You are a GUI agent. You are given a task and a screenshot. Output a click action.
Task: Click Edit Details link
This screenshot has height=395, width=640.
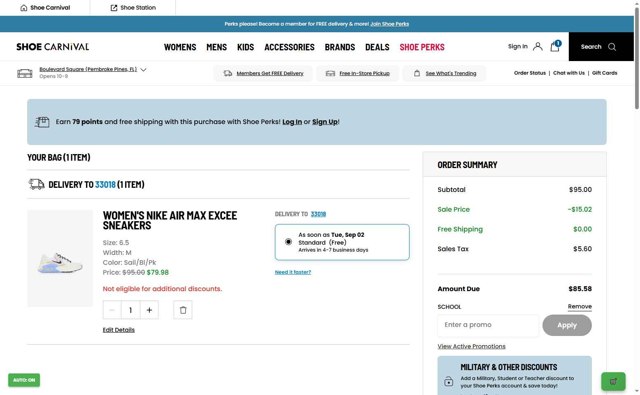click(x=118, y=330)
